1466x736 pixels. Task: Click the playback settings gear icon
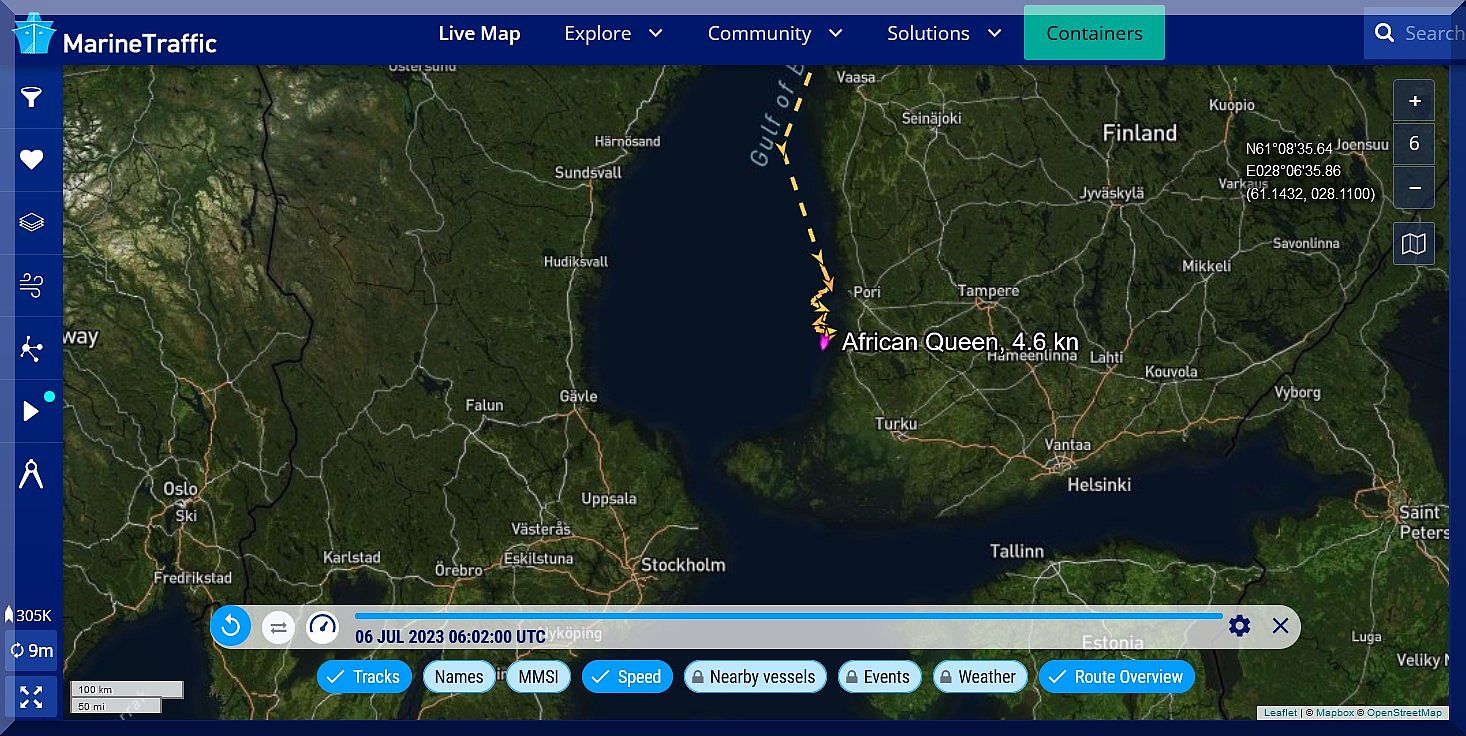point(1239,626)
